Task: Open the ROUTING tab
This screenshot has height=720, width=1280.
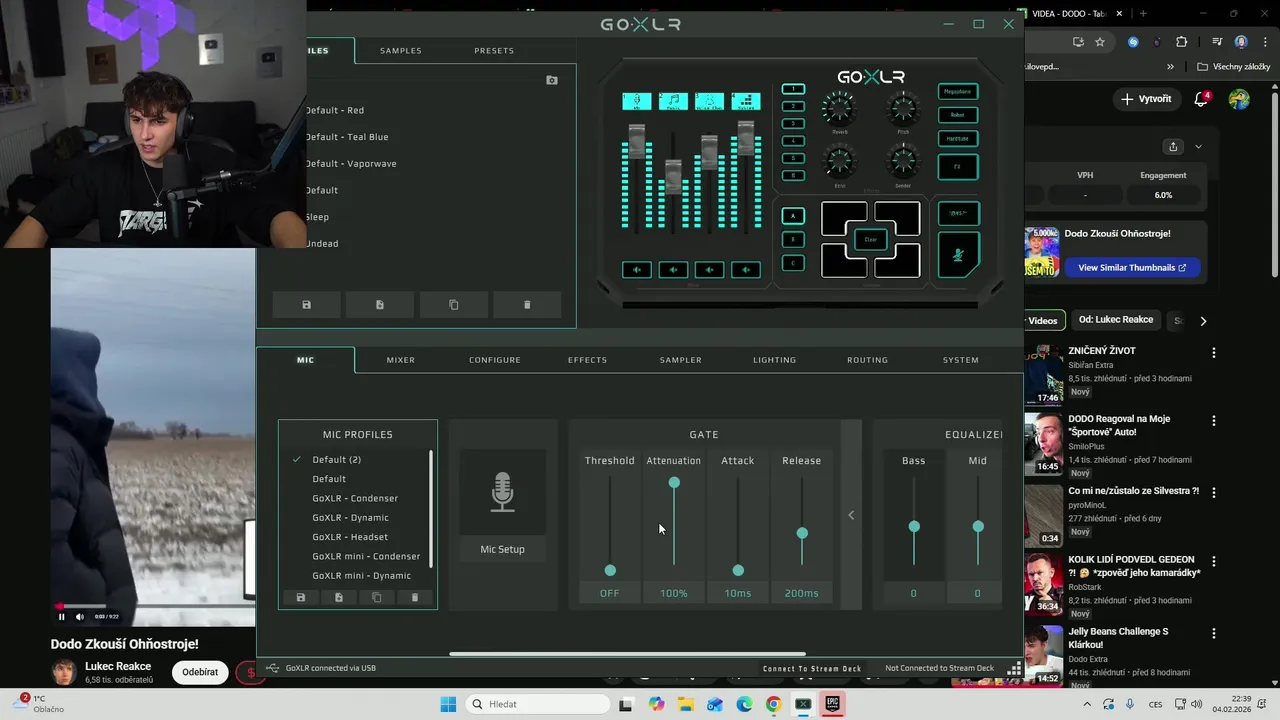Action: pos(867,360)
